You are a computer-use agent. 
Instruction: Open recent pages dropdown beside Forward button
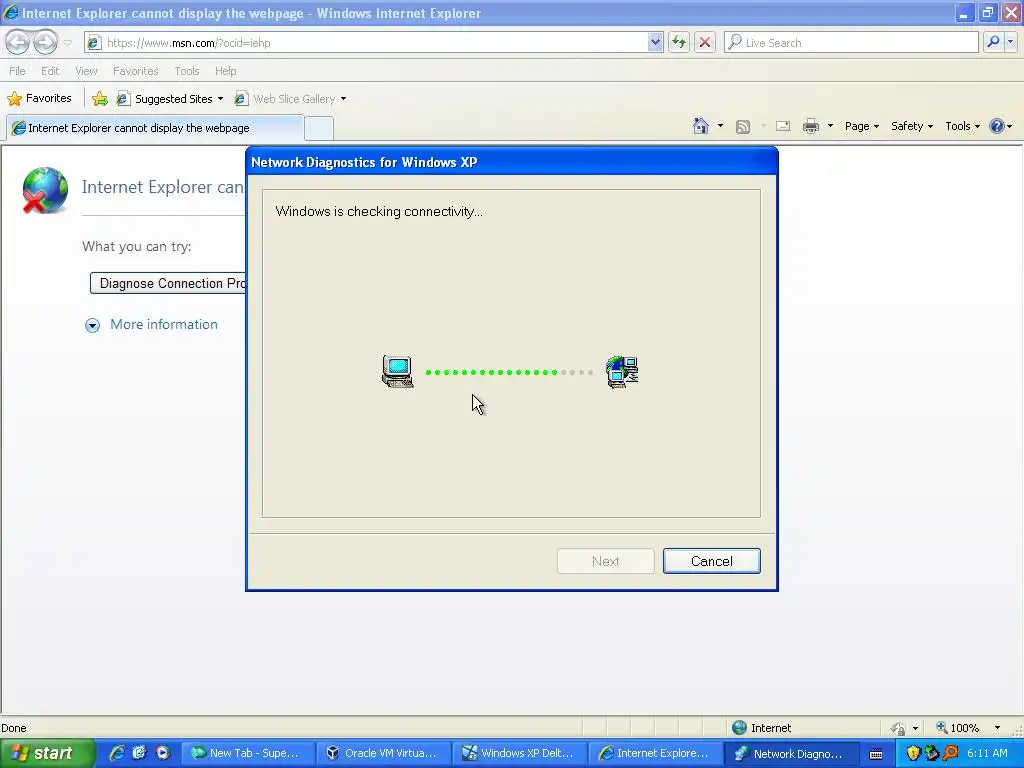(67, 43)
